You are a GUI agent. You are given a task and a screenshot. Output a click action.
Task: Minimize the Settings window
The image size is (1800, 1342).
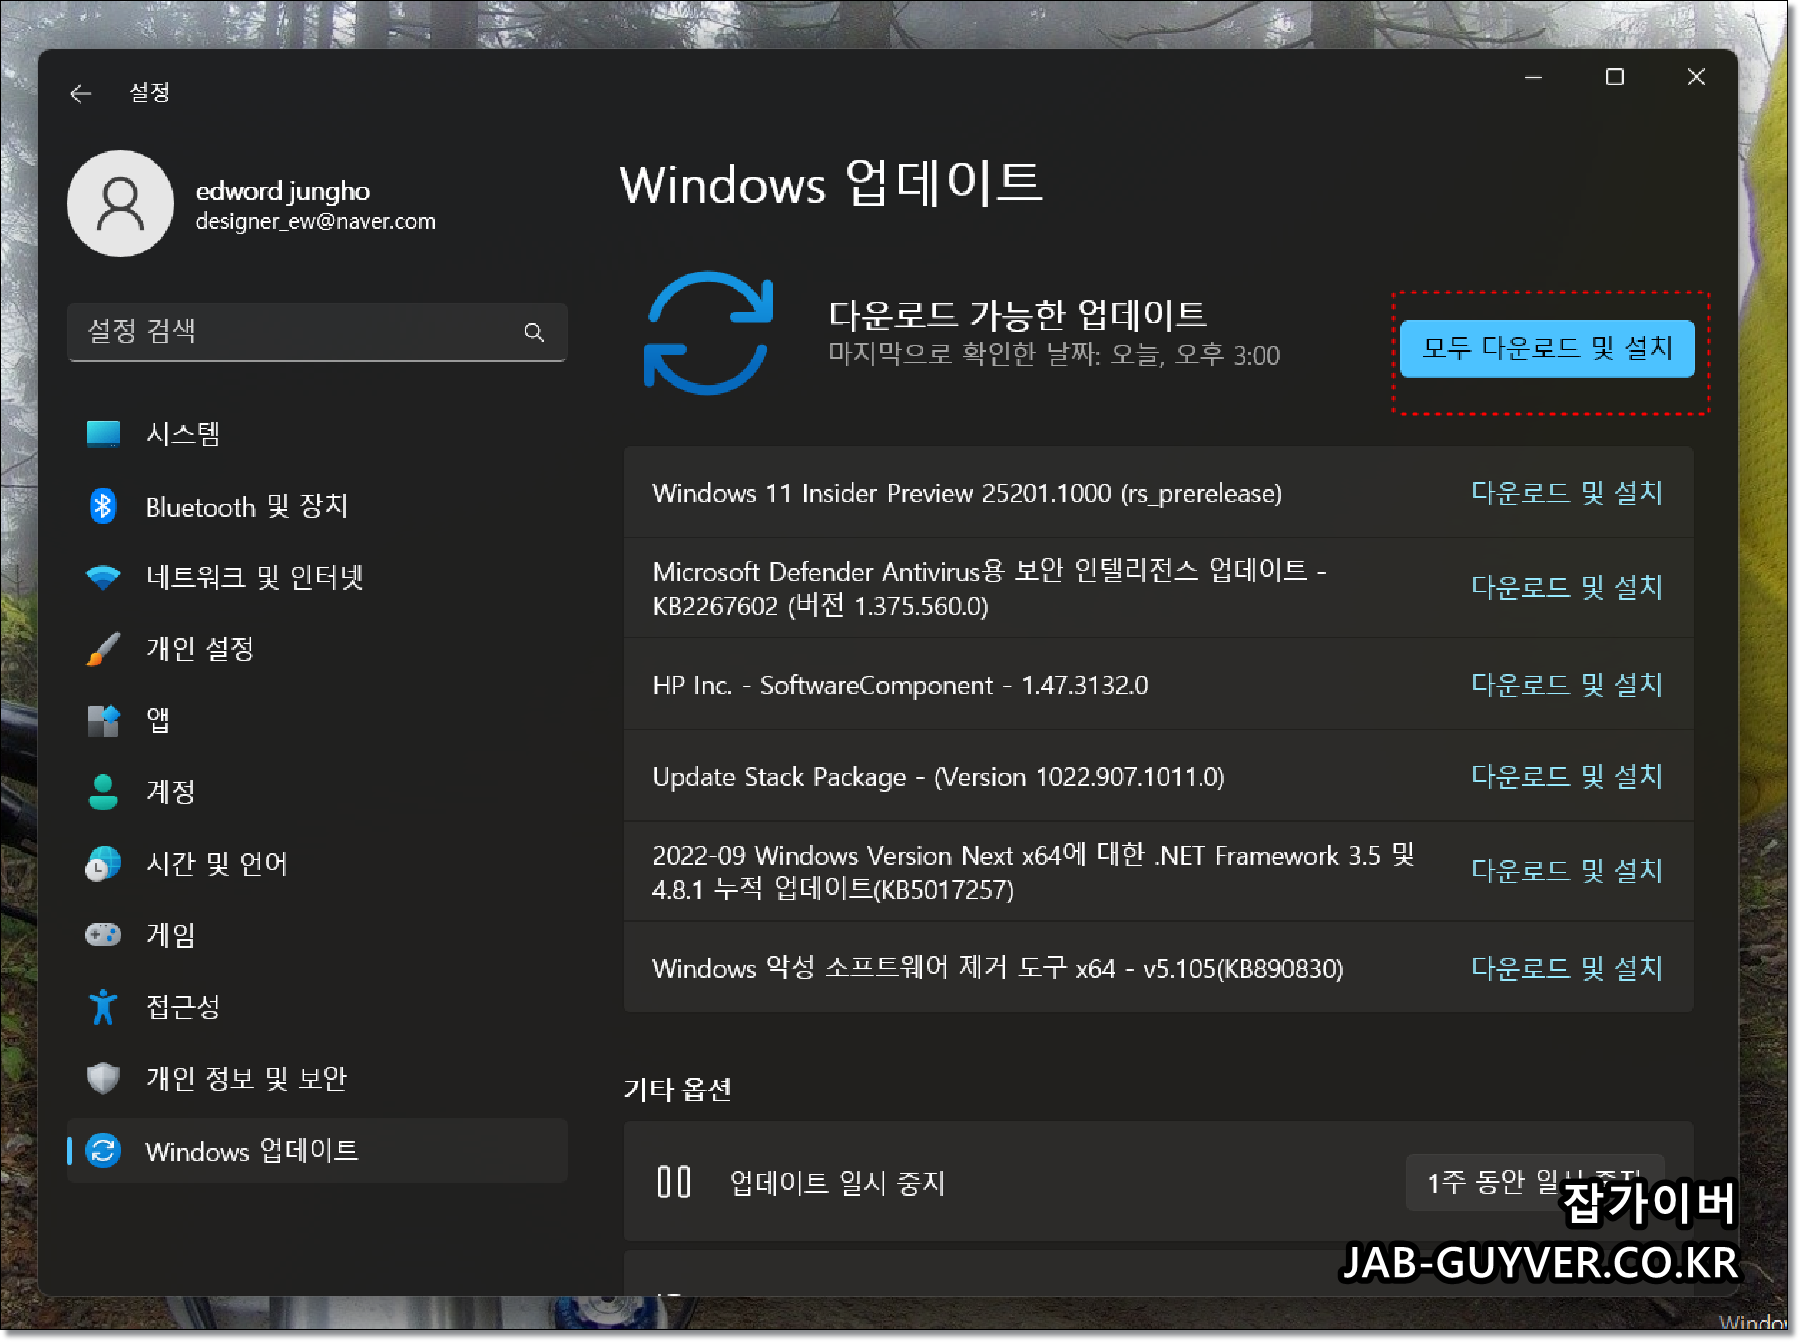1533,77
